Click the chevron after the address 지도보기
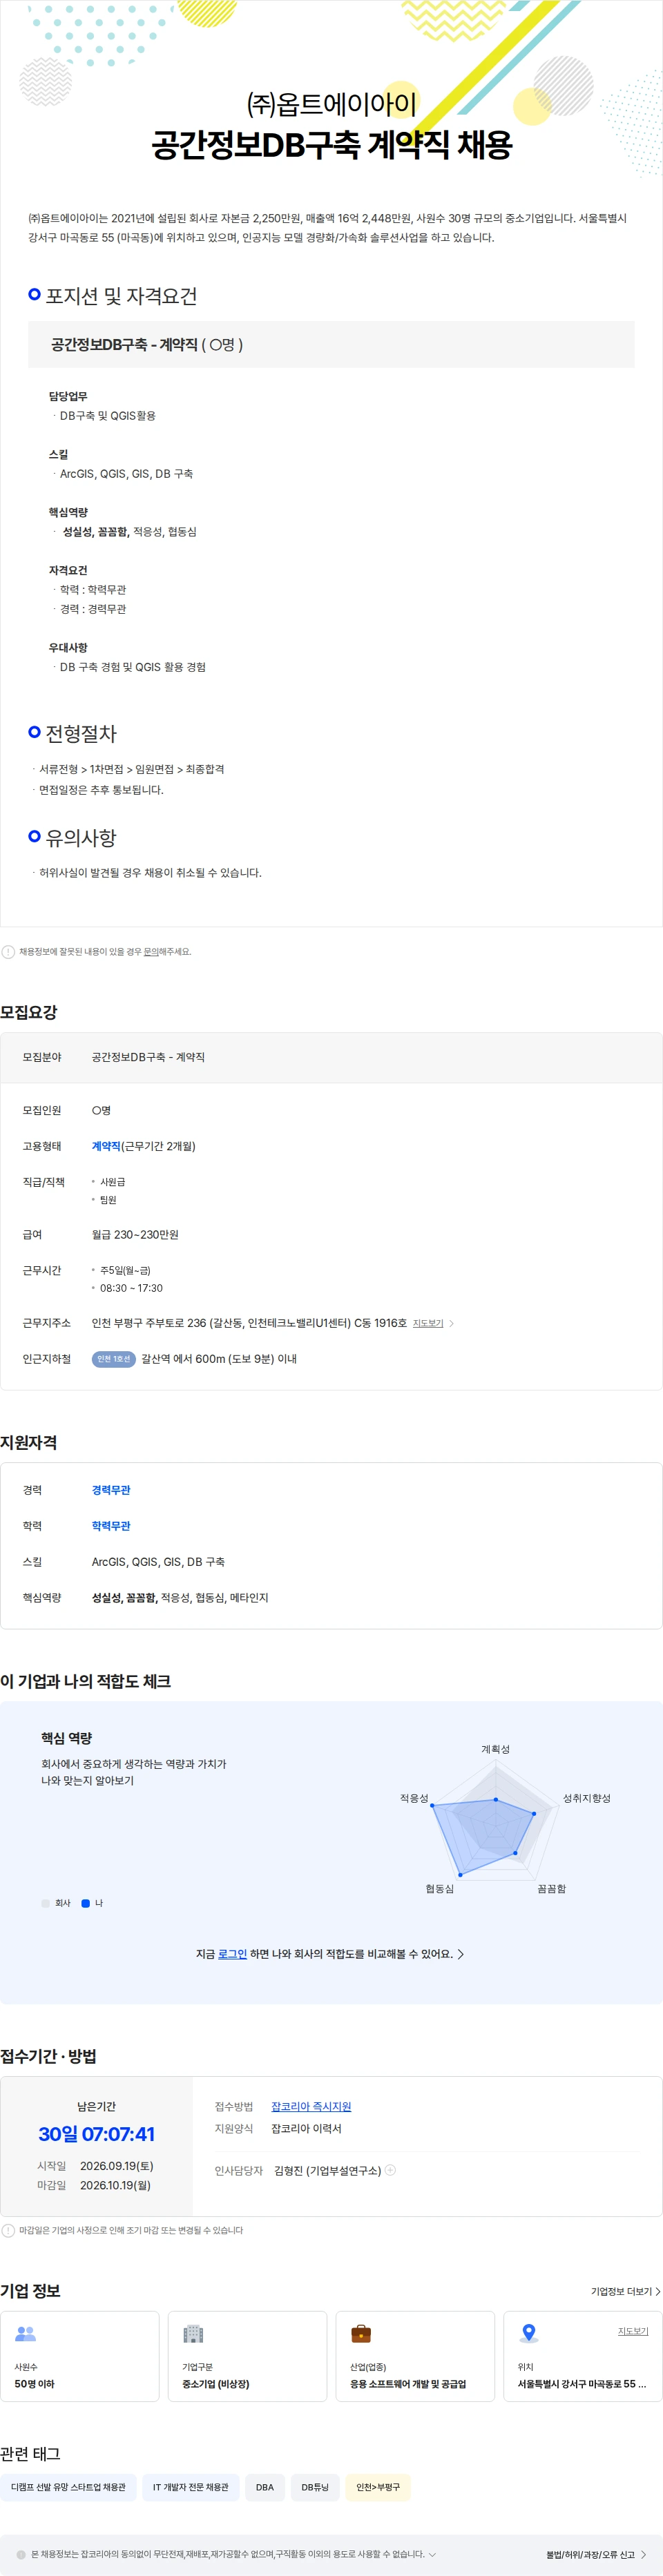 coord(451,1323)
